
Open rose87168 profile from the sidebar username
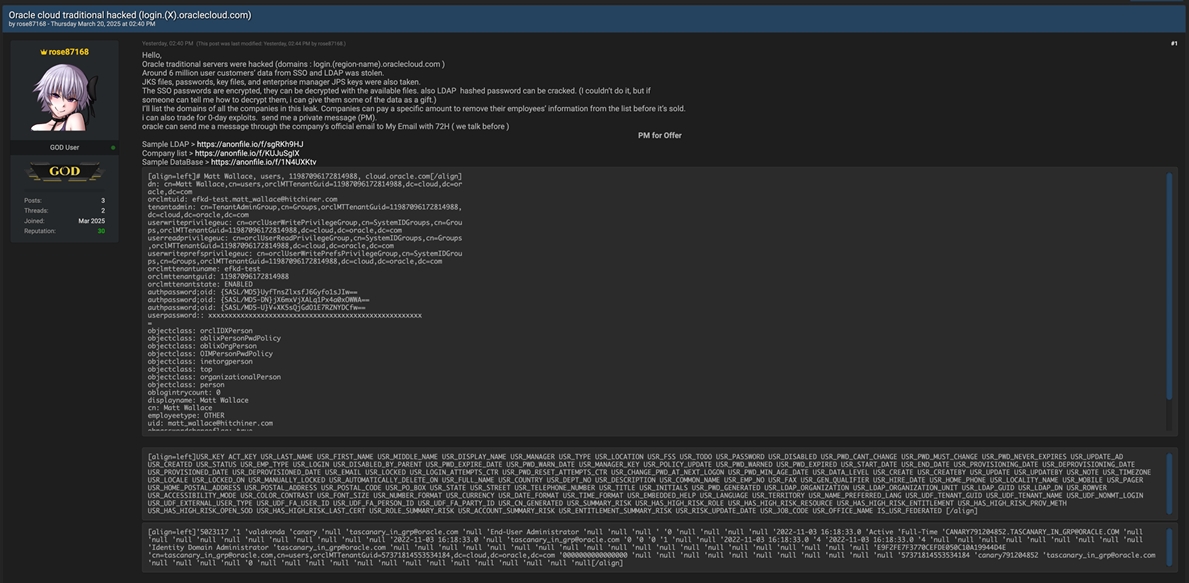(x=68, y=52)
